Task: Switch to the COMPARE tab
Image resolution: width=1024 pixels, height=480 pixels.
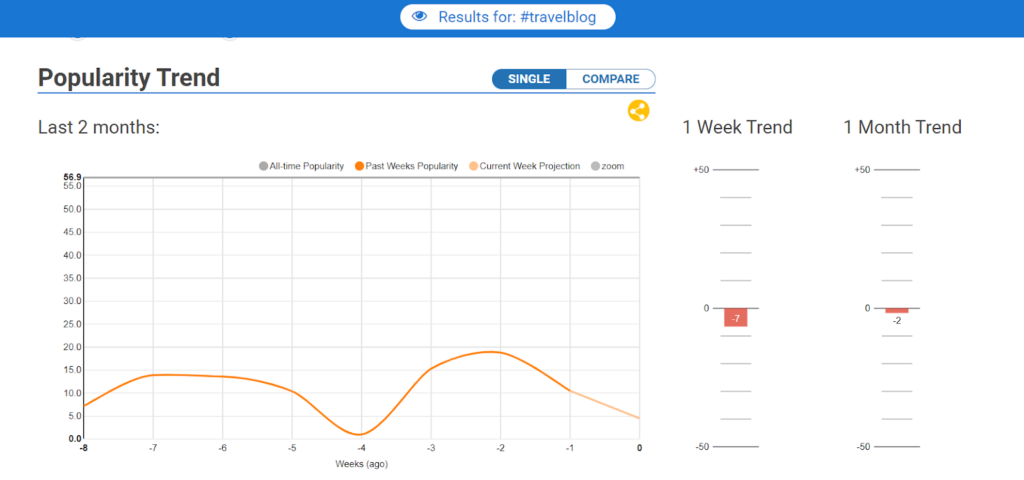Action: pyautogui.click(x=610, y=79)
